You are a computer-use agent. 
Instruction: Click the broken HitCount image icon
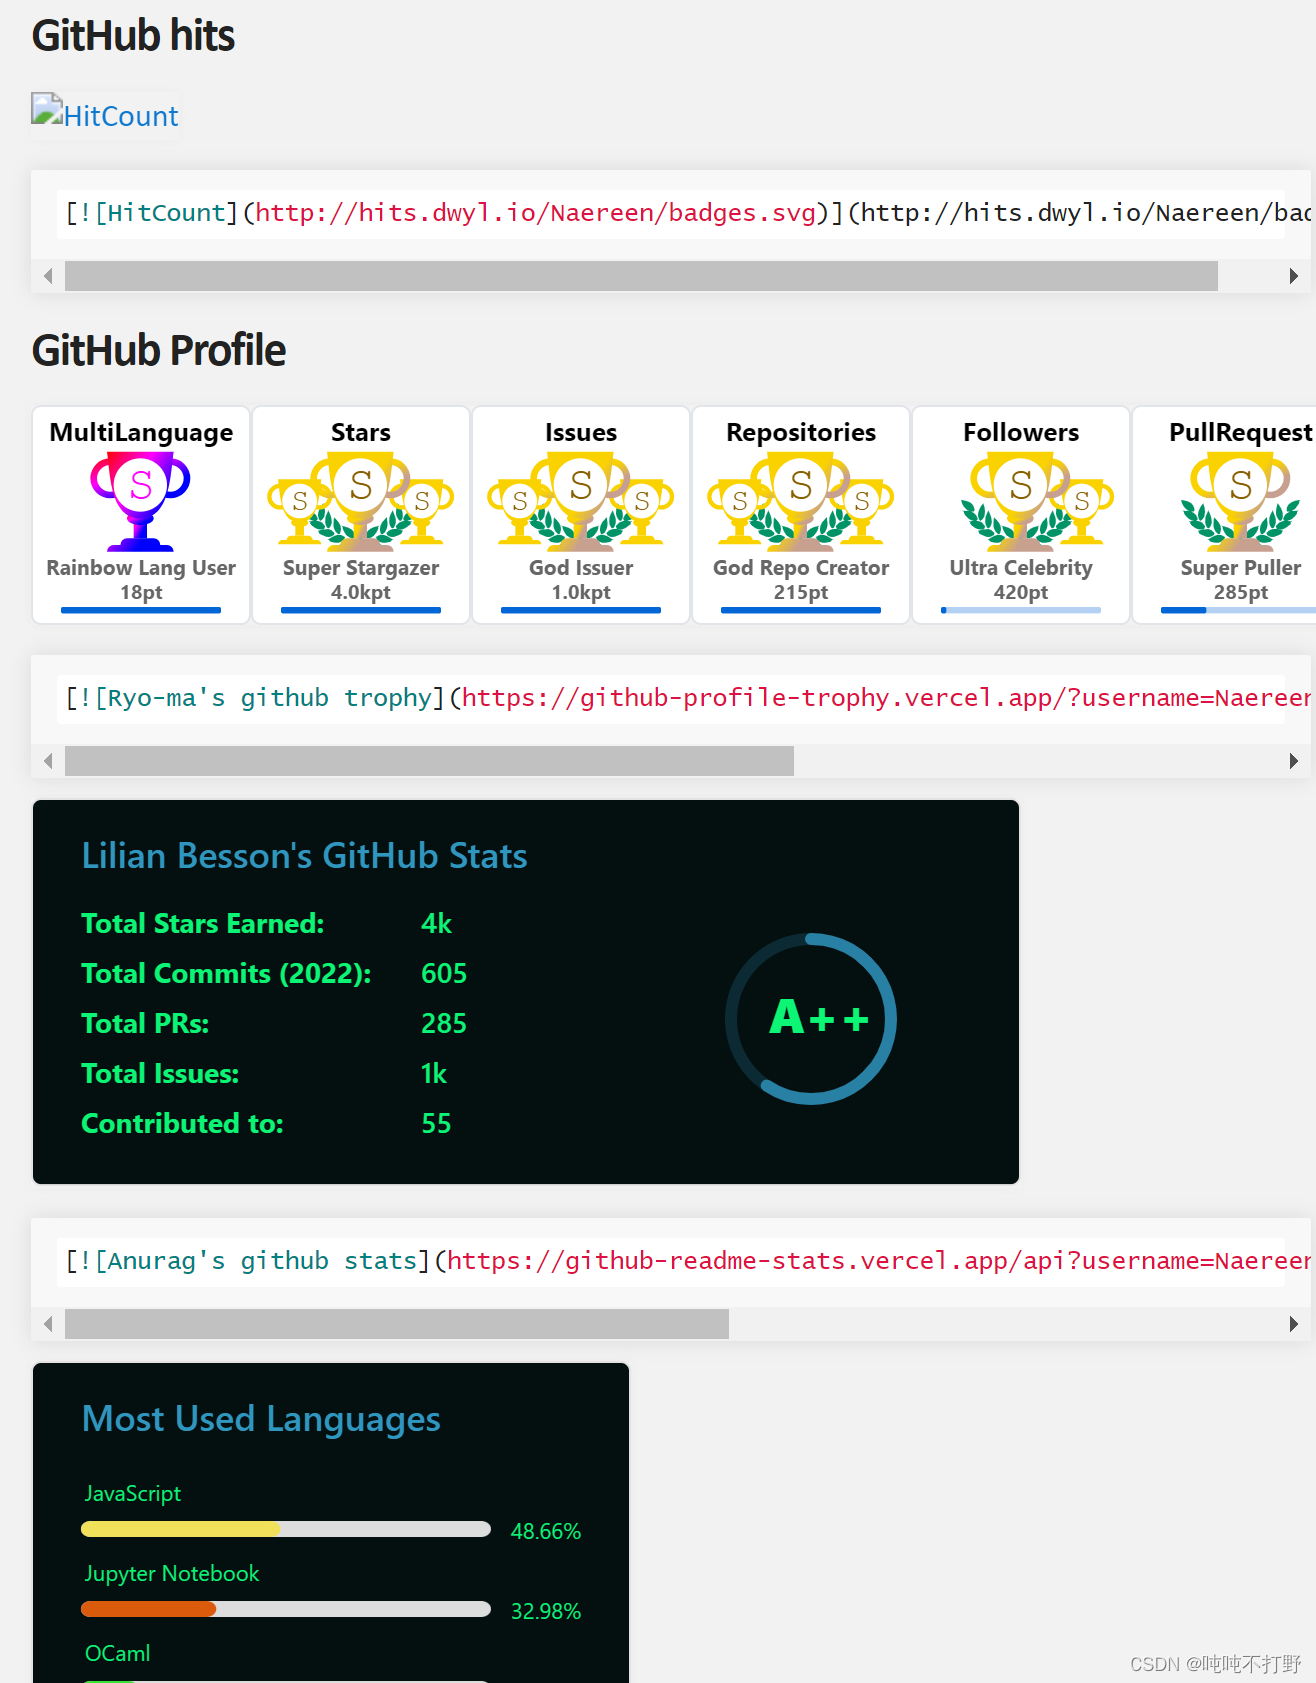point(47,109)
